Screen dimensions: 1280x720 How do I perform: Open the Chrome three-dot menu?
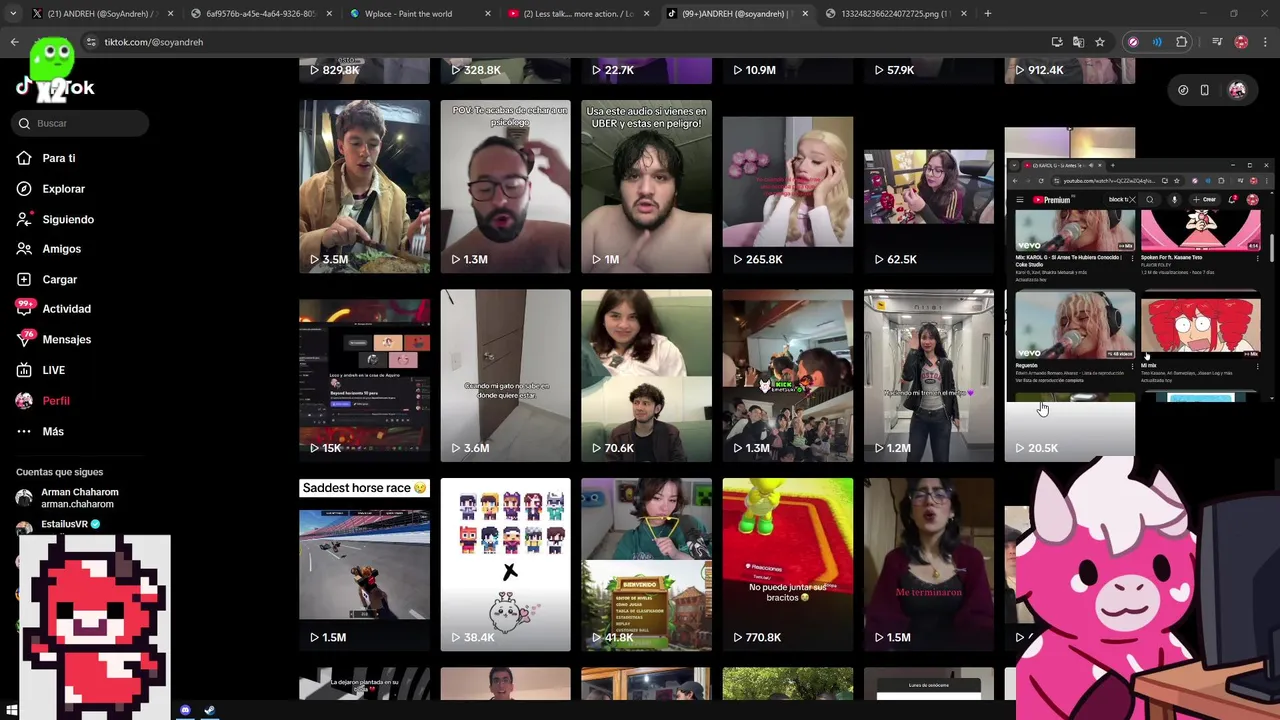point(1265,42)
